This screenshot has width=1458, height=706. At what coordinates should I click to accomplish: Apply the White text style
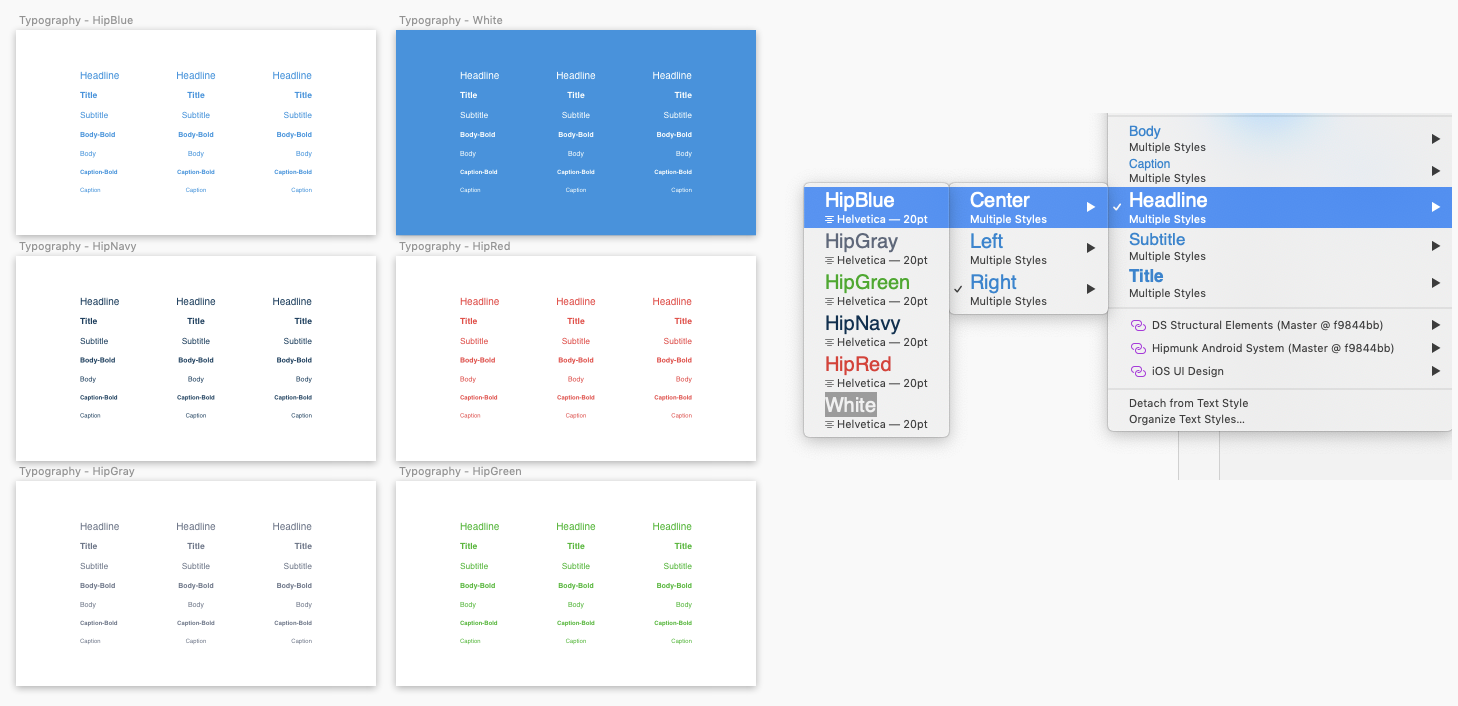pos(876,412)
